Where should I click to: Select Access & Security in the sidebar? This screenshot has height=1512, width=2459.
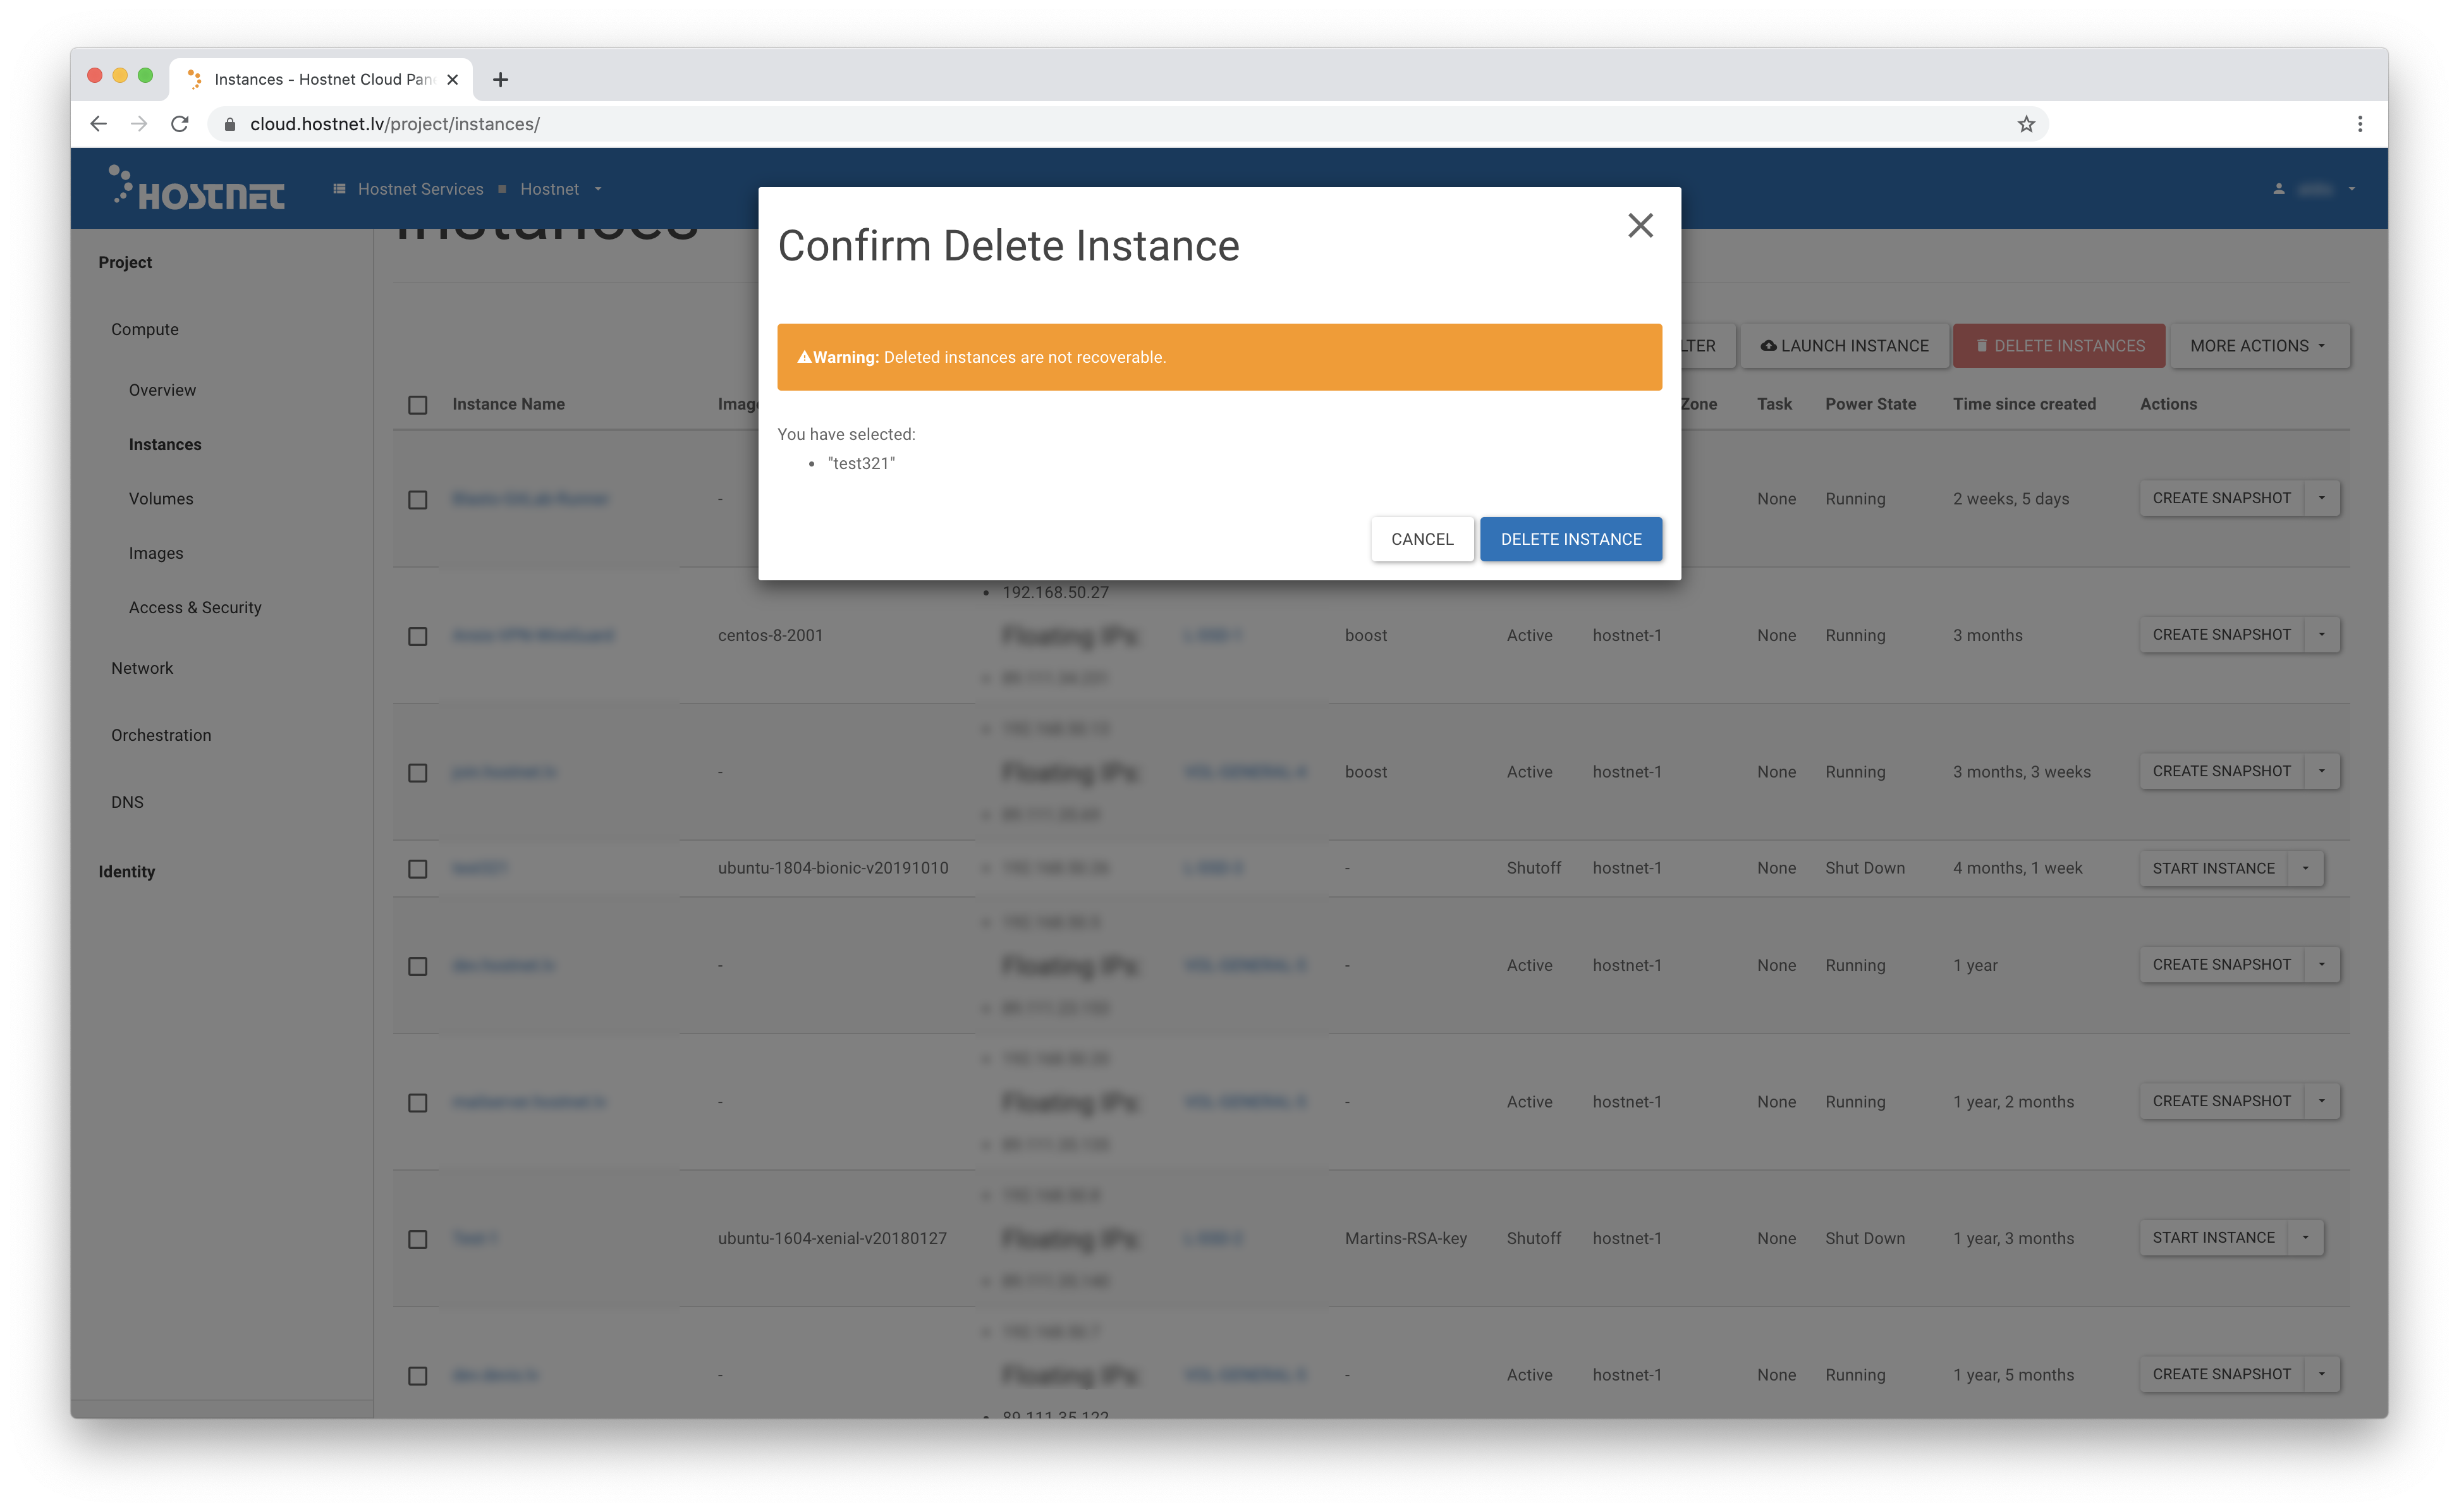[x=195, y=608]
